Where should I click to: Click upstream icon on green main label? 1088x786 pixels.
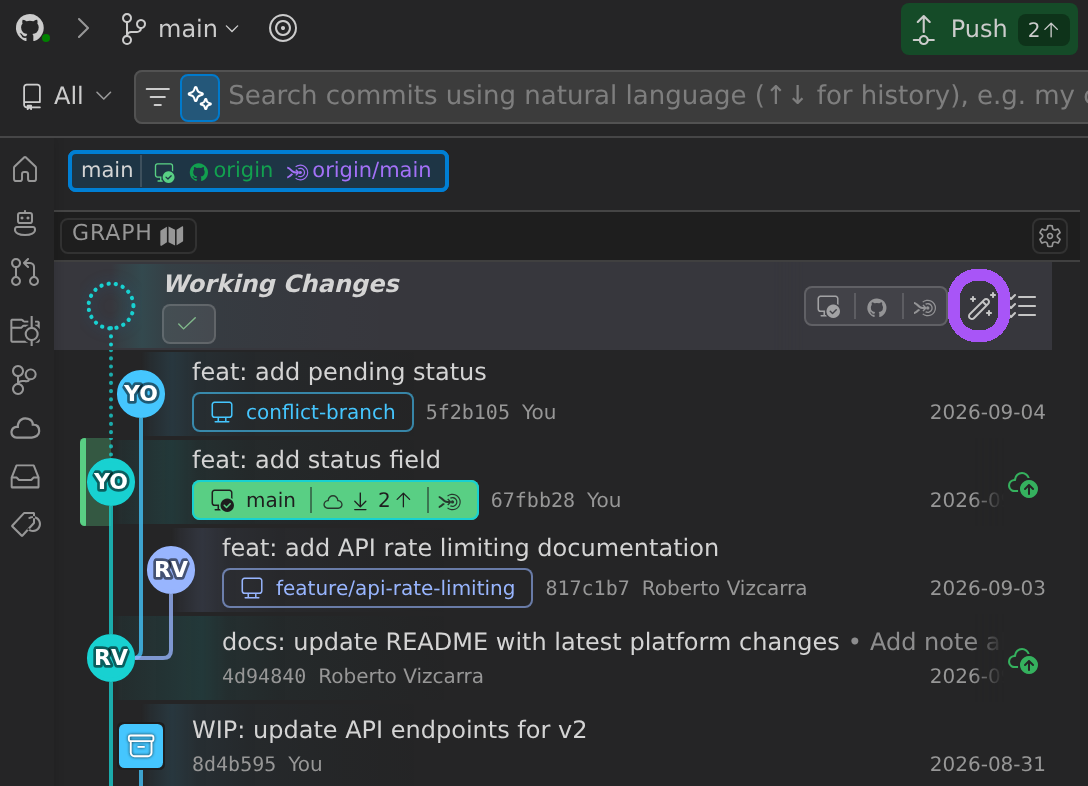pyautogui.click(x=450, y=501)
